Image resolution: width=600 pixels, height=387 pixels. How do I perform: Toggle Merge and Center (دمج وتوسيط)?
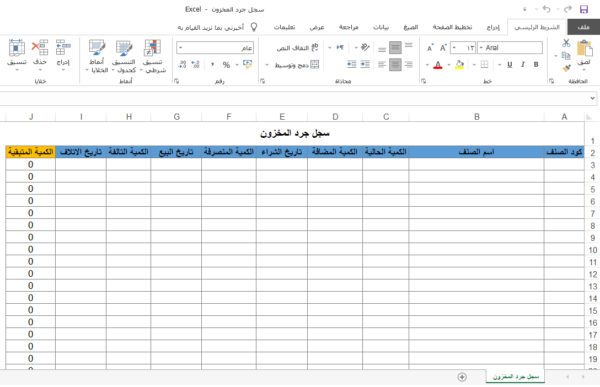(x=297, y=65)
